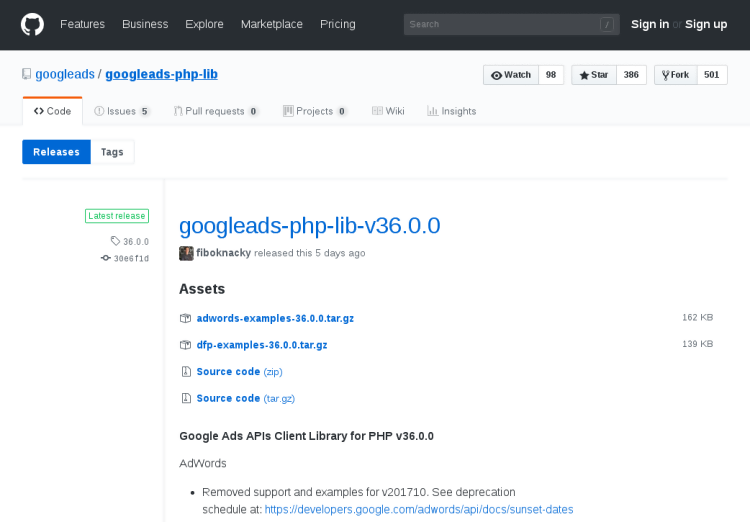Open commit 30e6f1d

131,258
